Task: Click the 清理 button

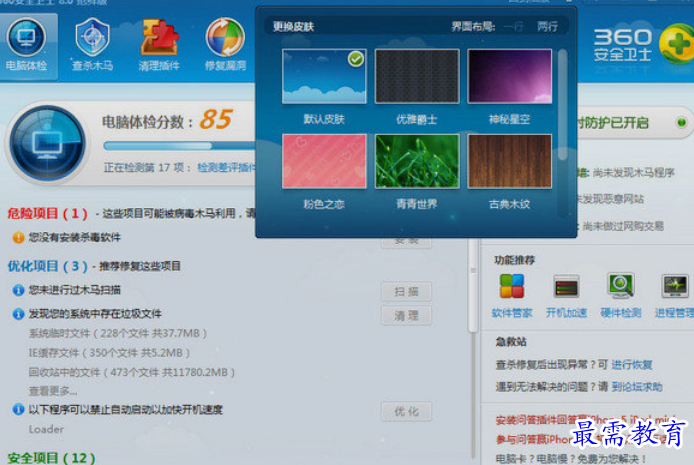Action: (x=406, y=316)
